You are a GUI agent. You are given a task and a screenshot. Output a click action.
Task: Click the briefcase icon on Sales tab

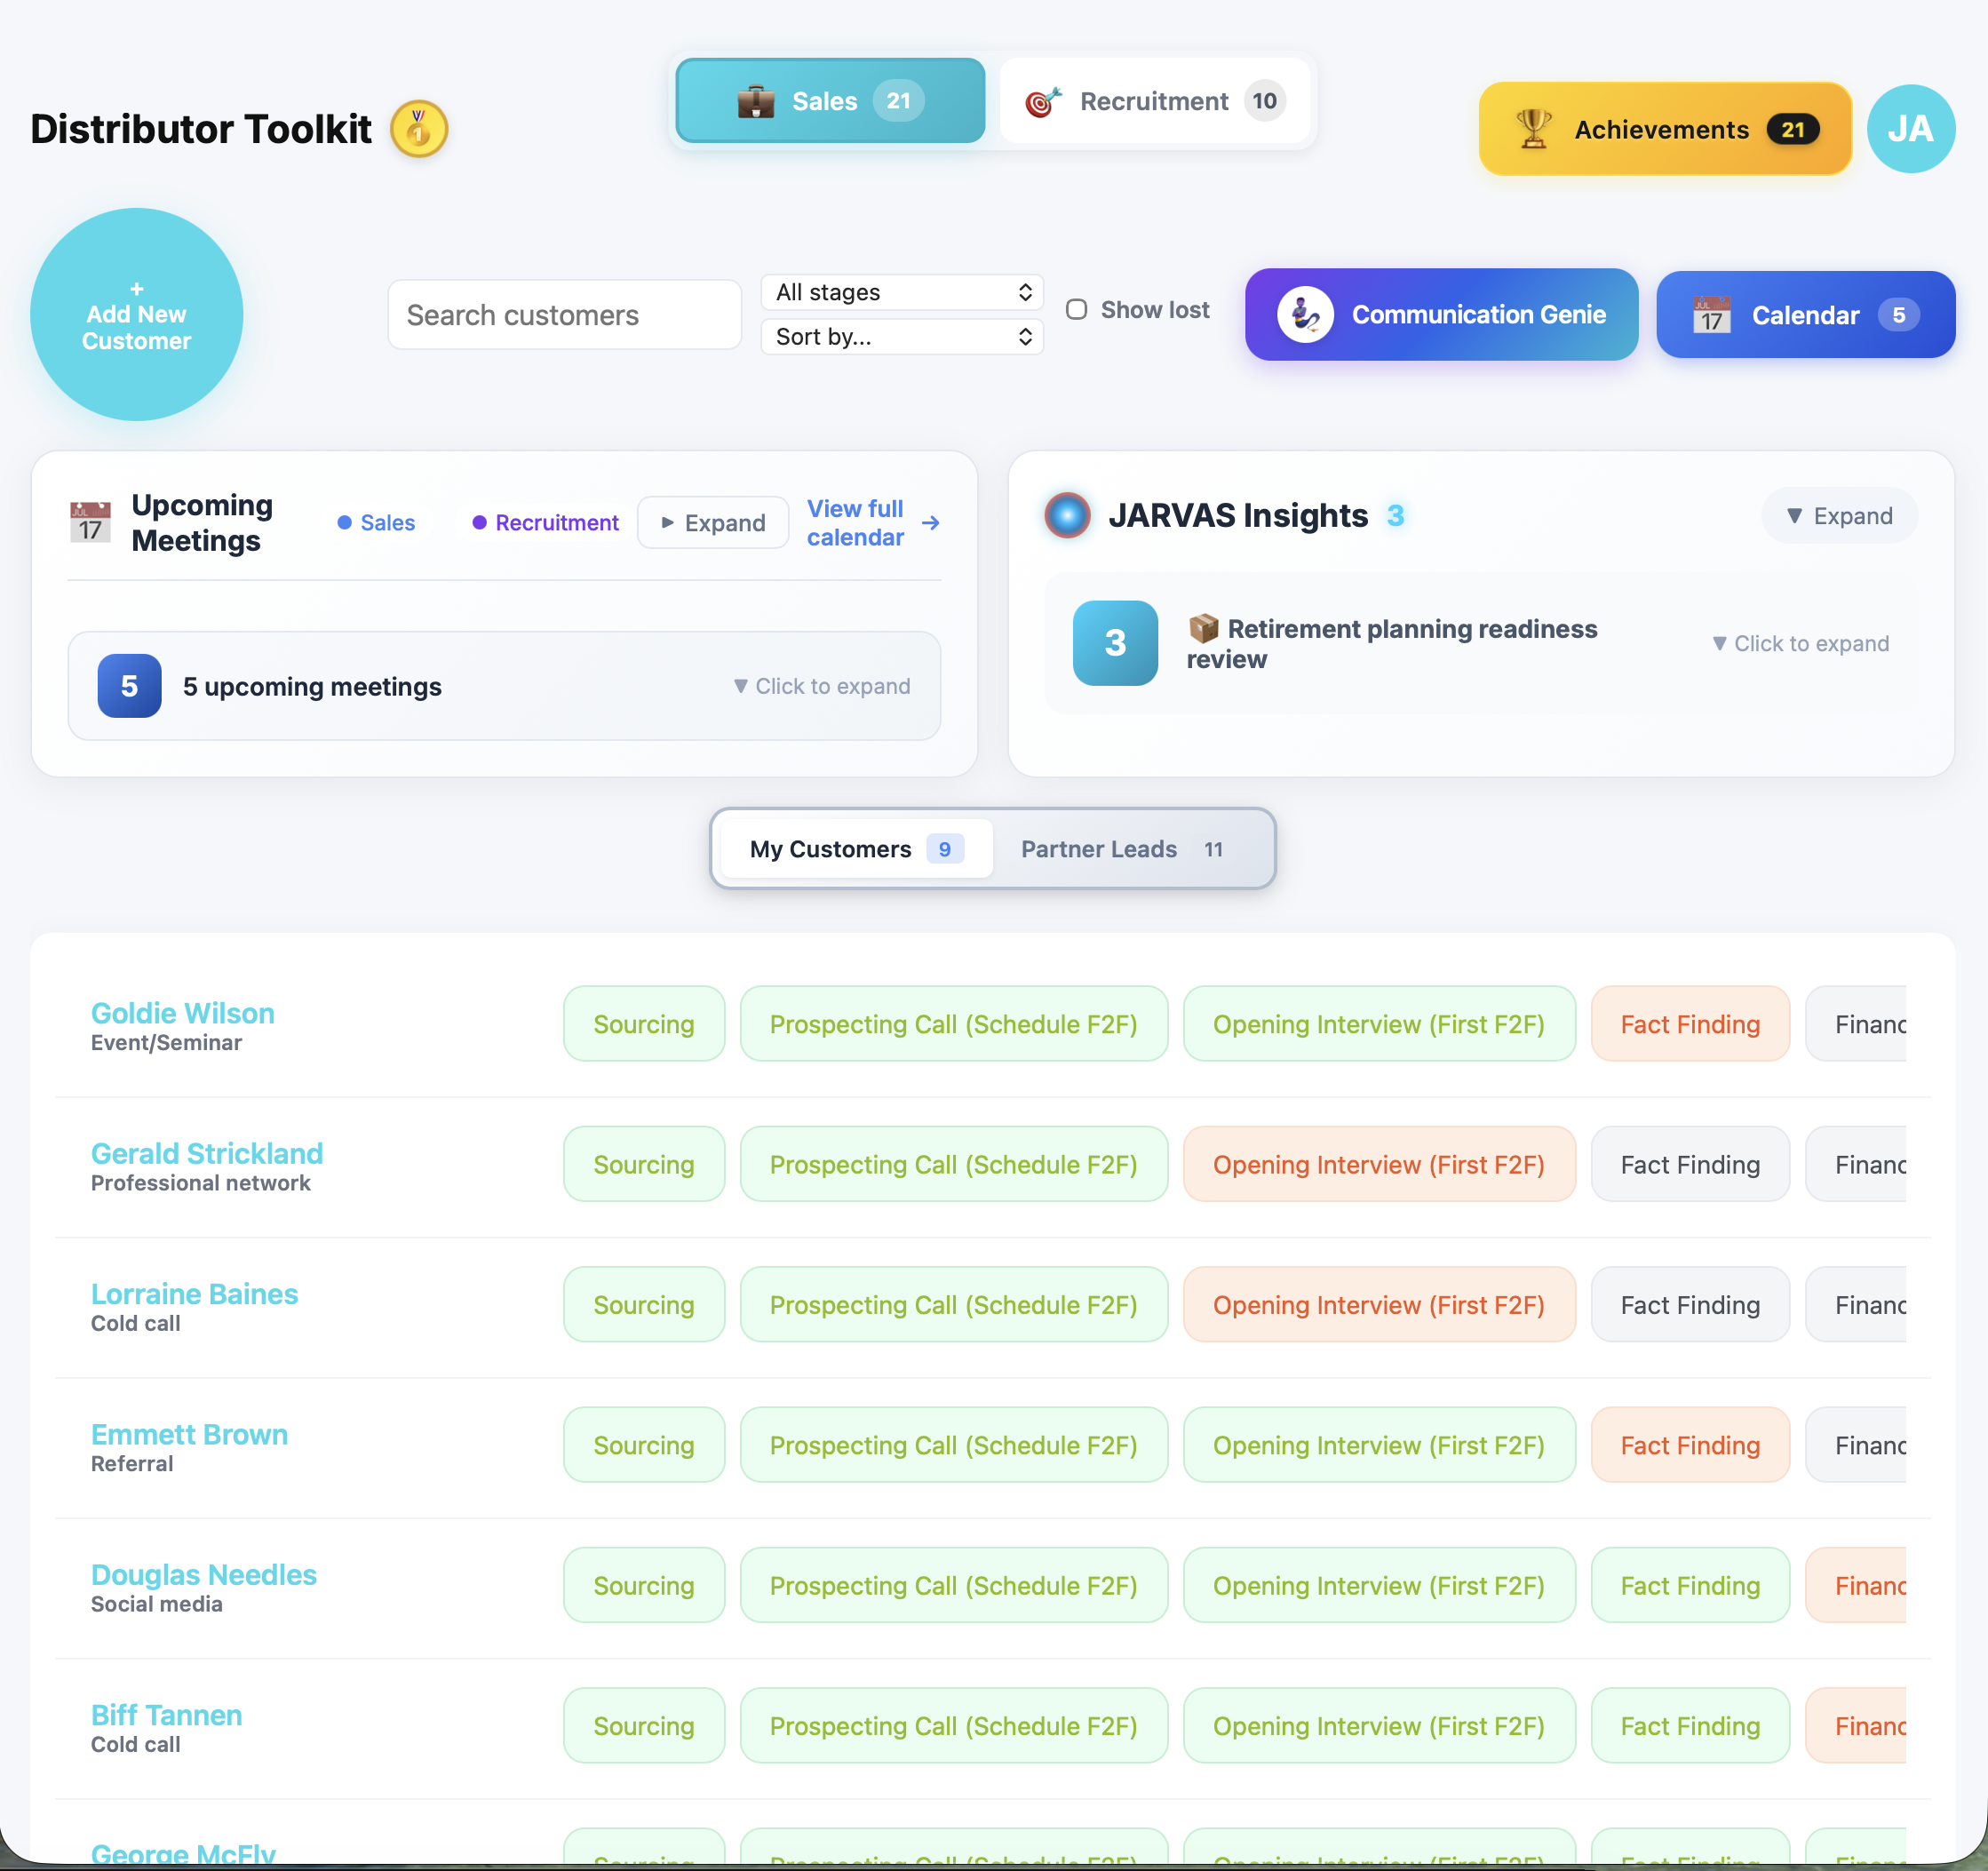(755, 101)
